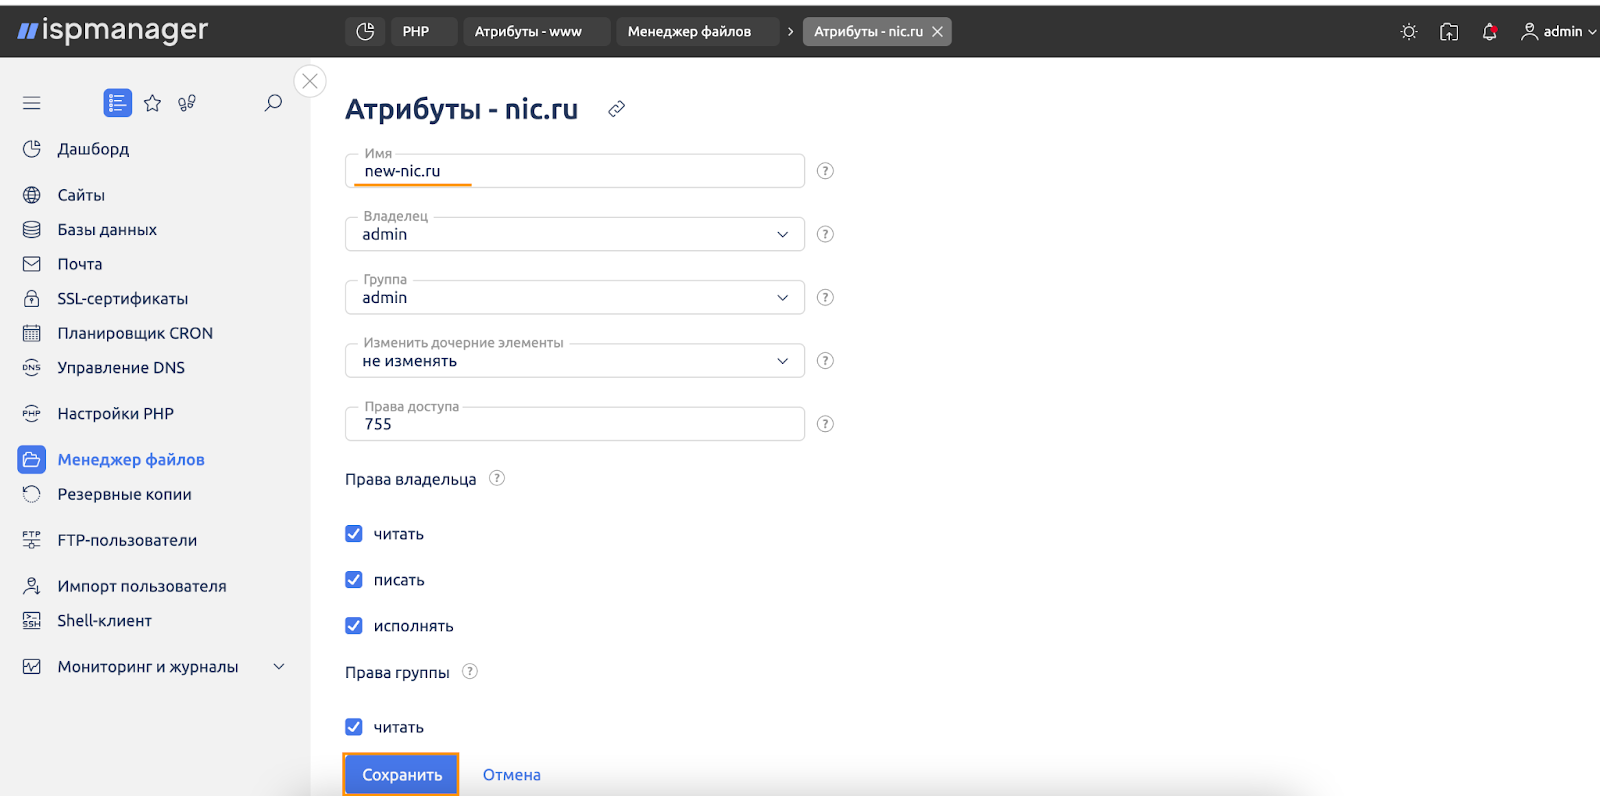Open Почта in the sidebar

(80, 264)
